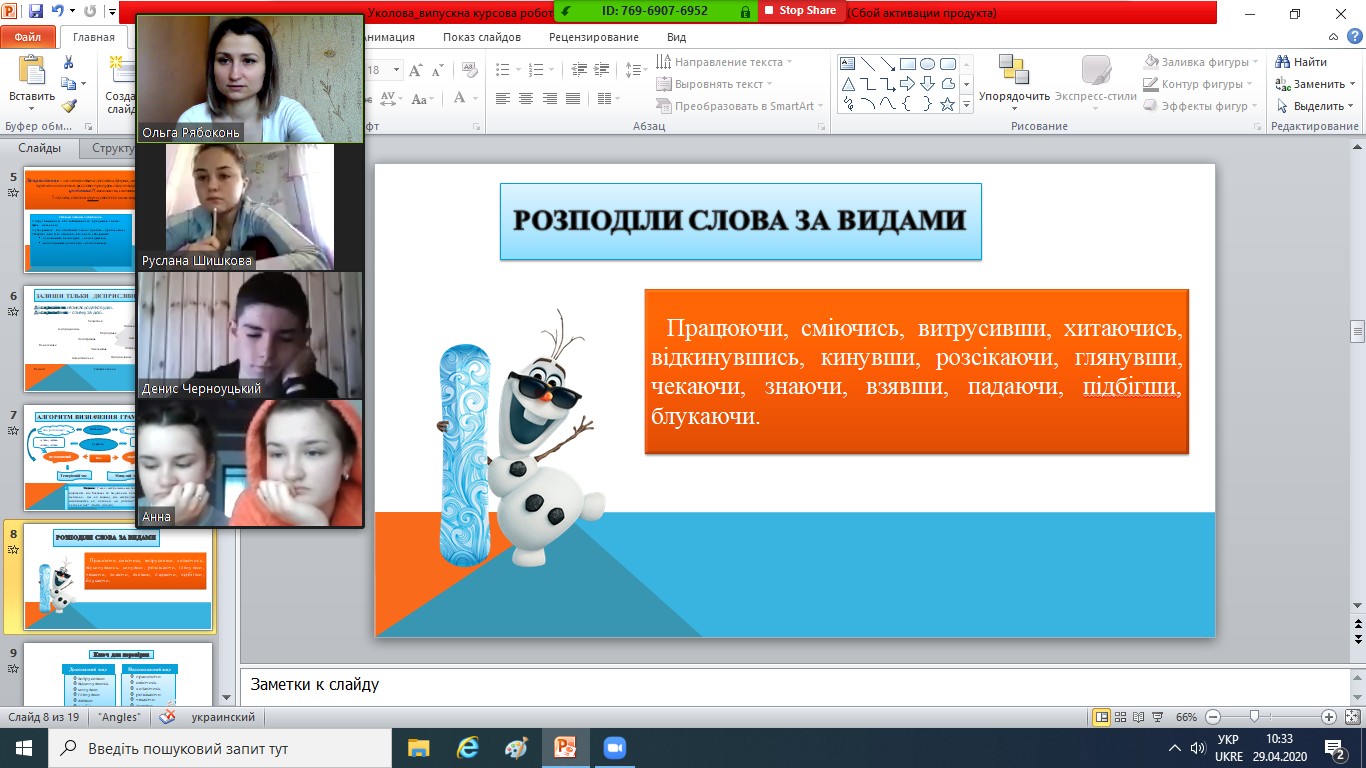Switch to the Слайды pane tab
The height and width of the screenshot is (768, 1366).
click(x=40, y=148)
